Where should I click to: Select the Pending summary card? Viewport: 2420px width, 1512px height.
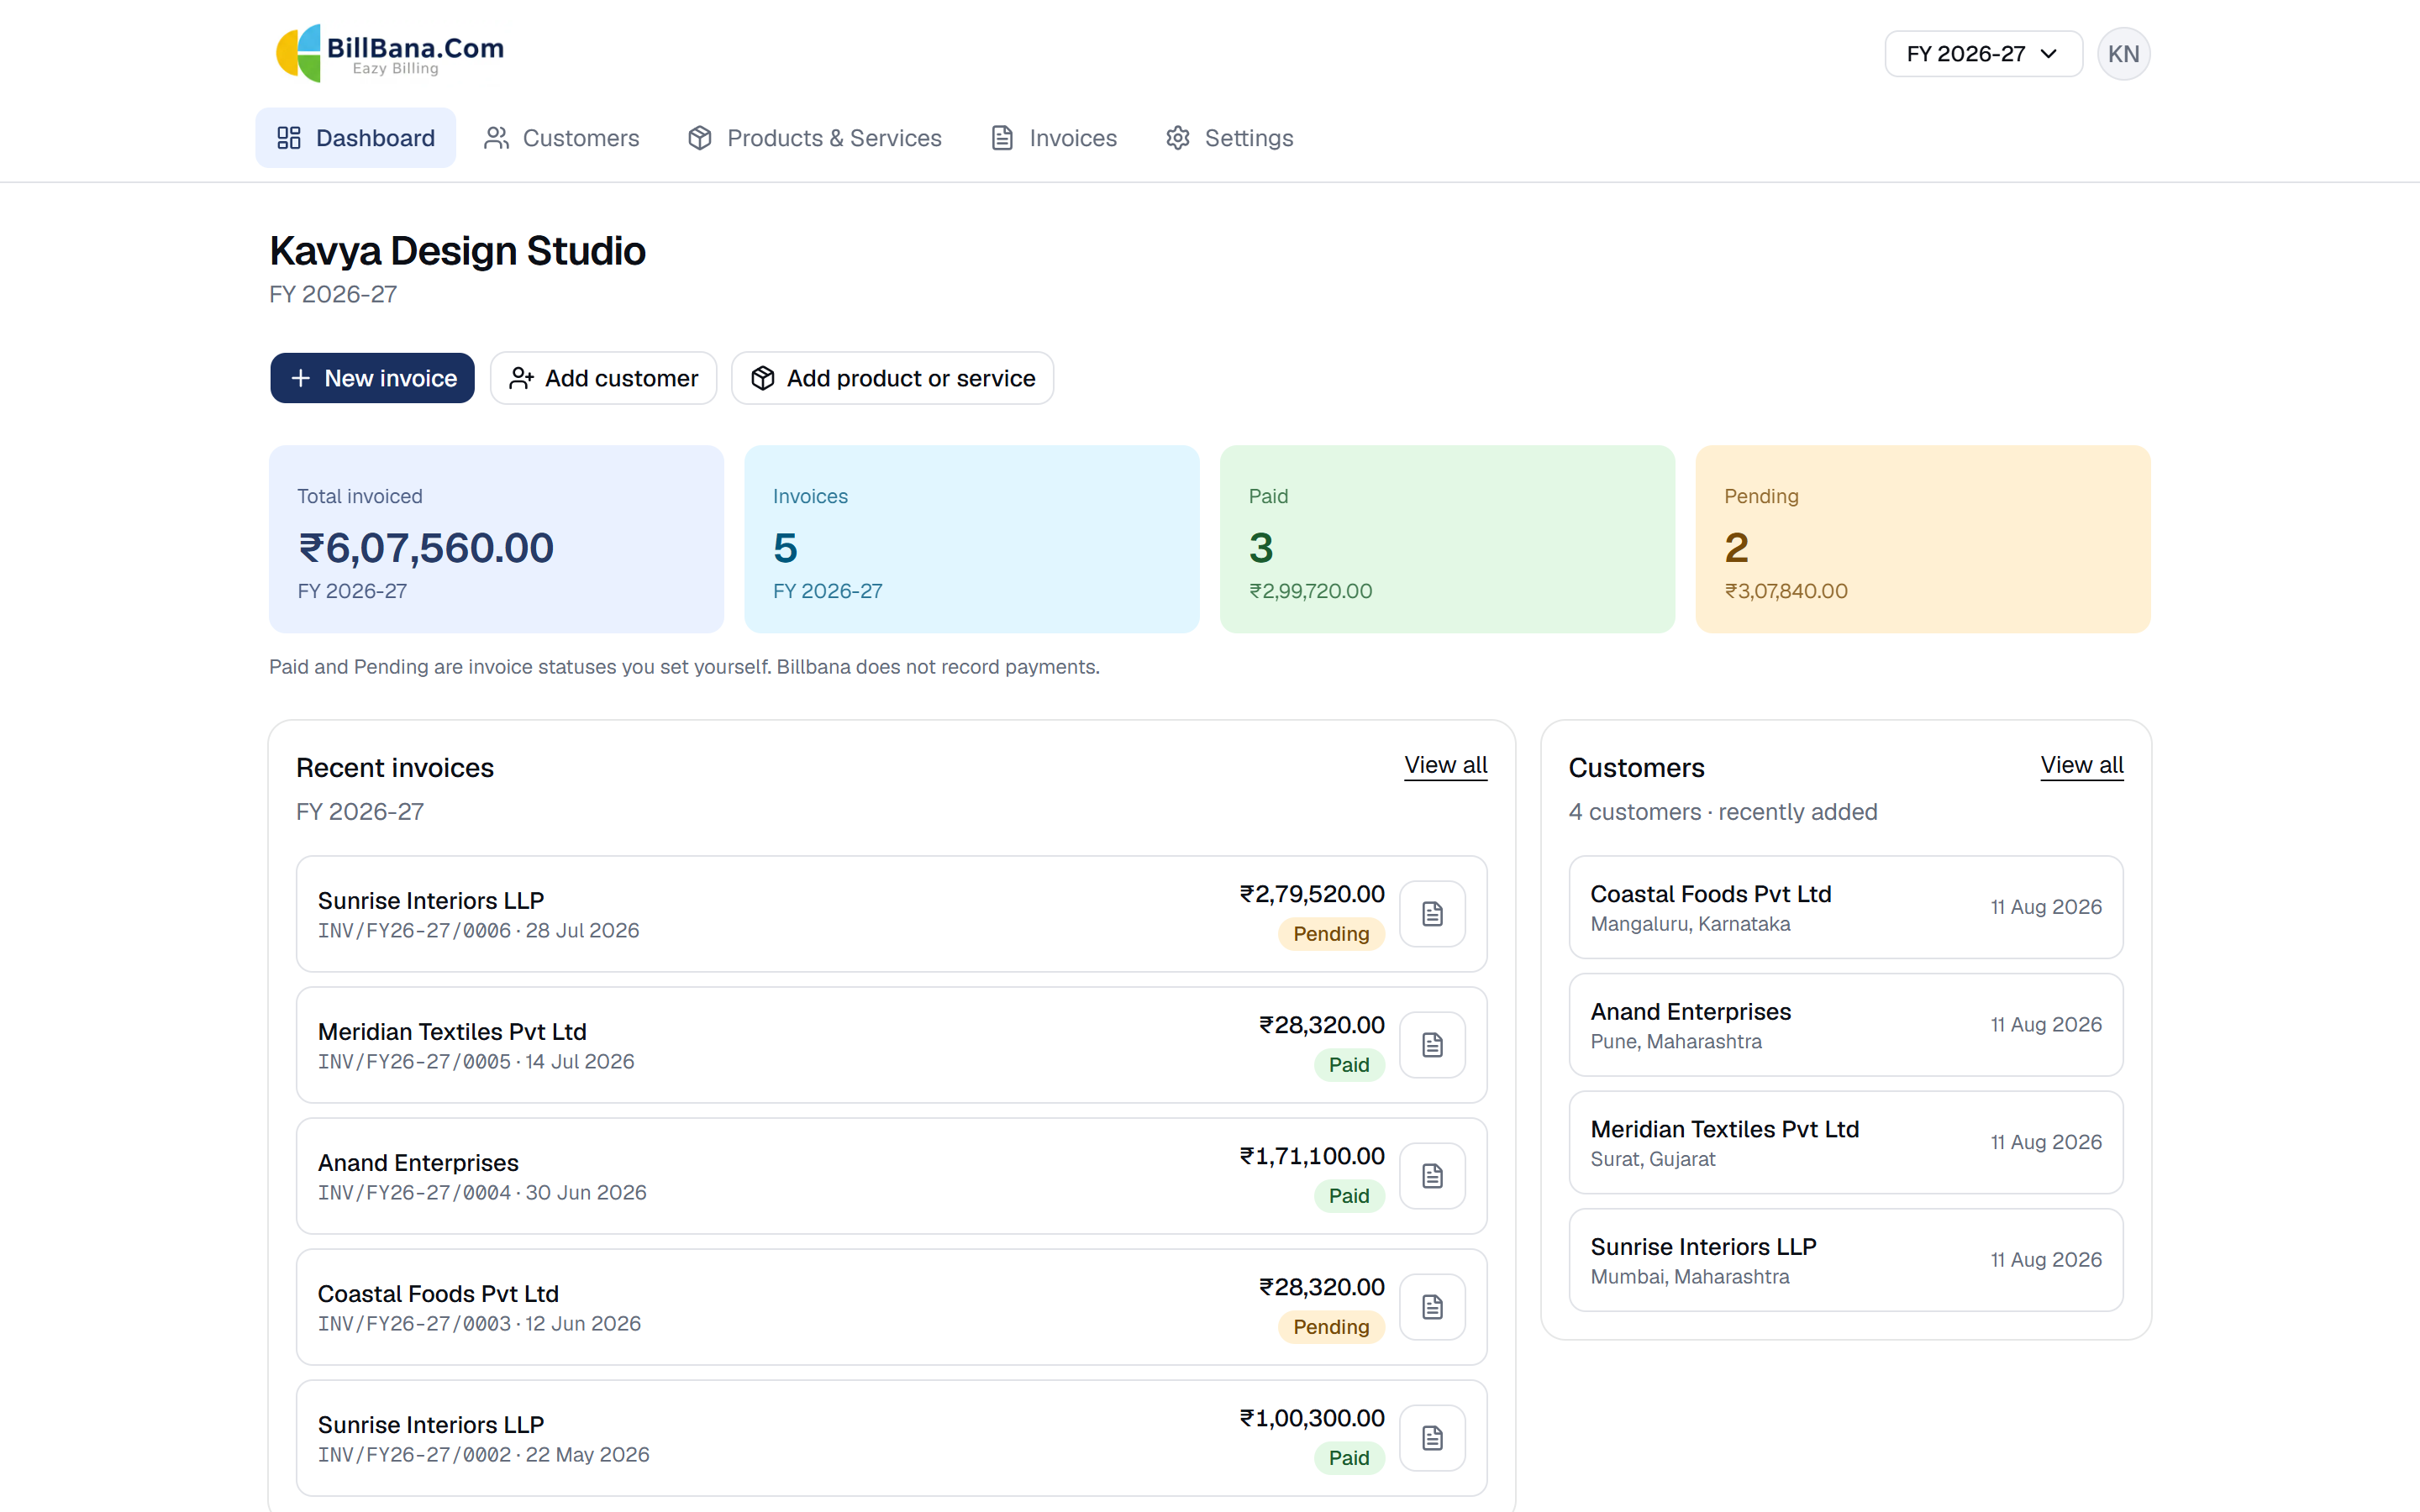[1922, 539]
